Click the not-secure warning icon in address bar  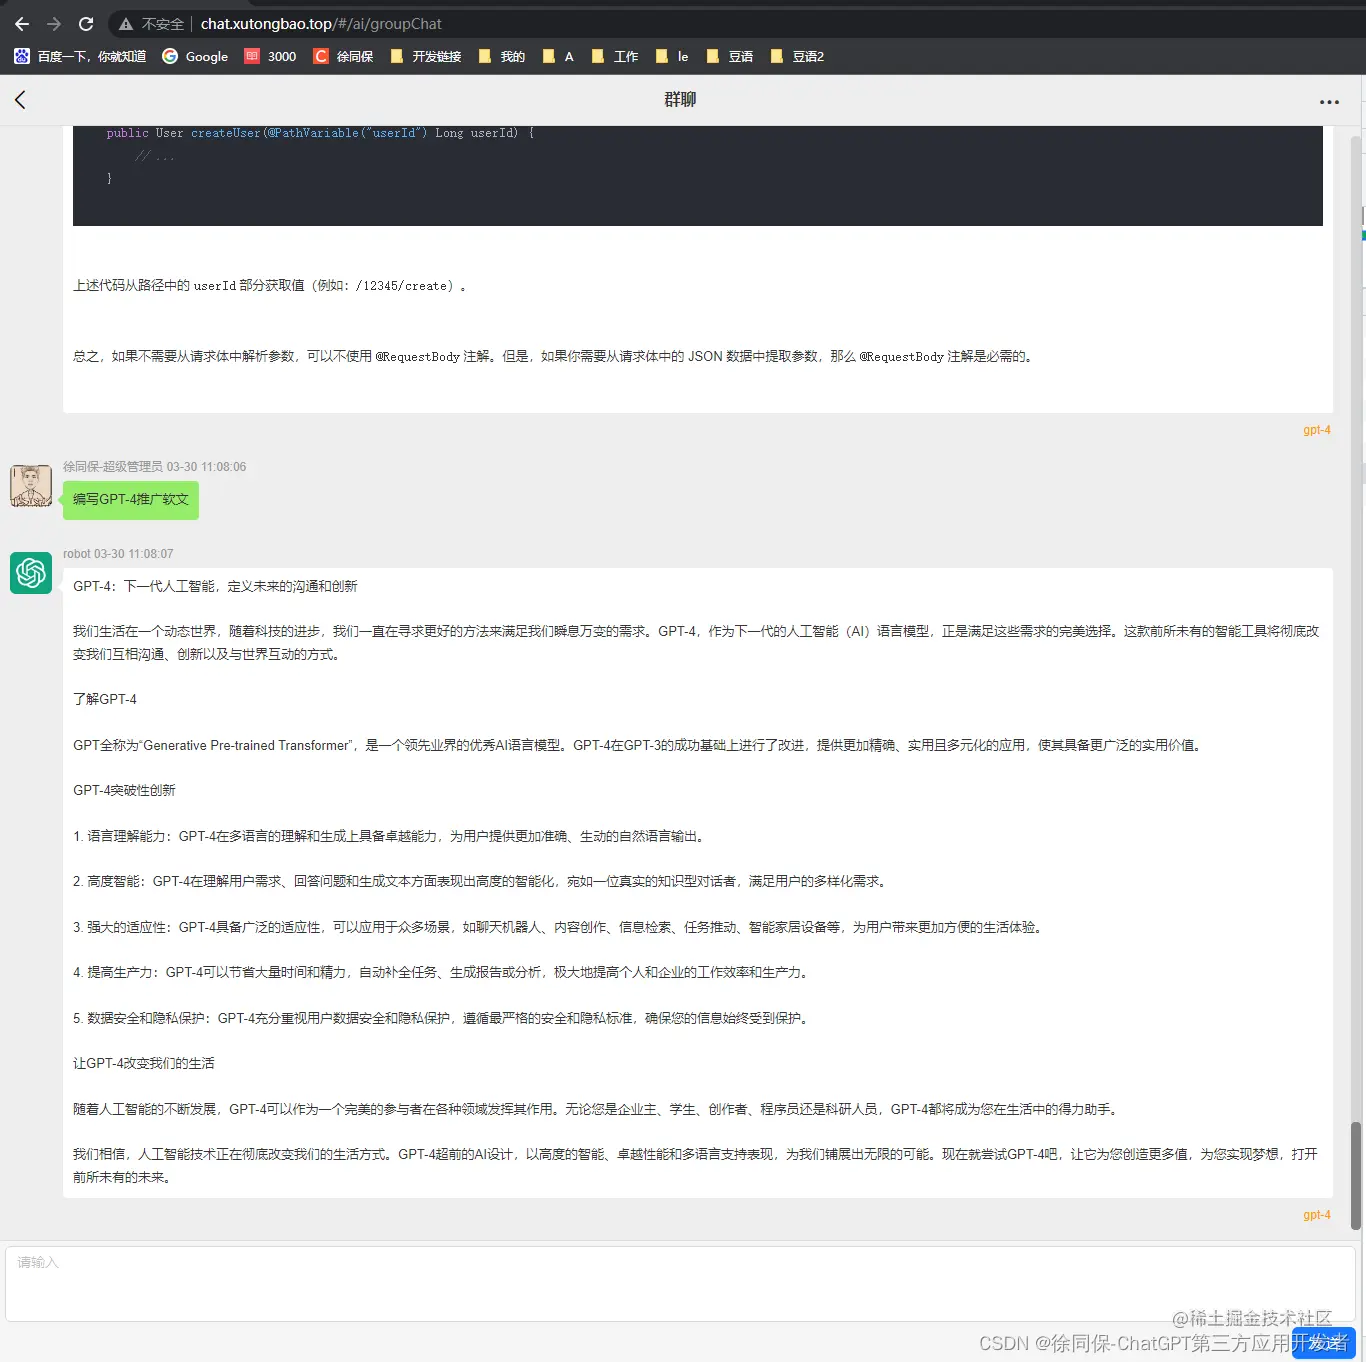click(x=126, y=24)
